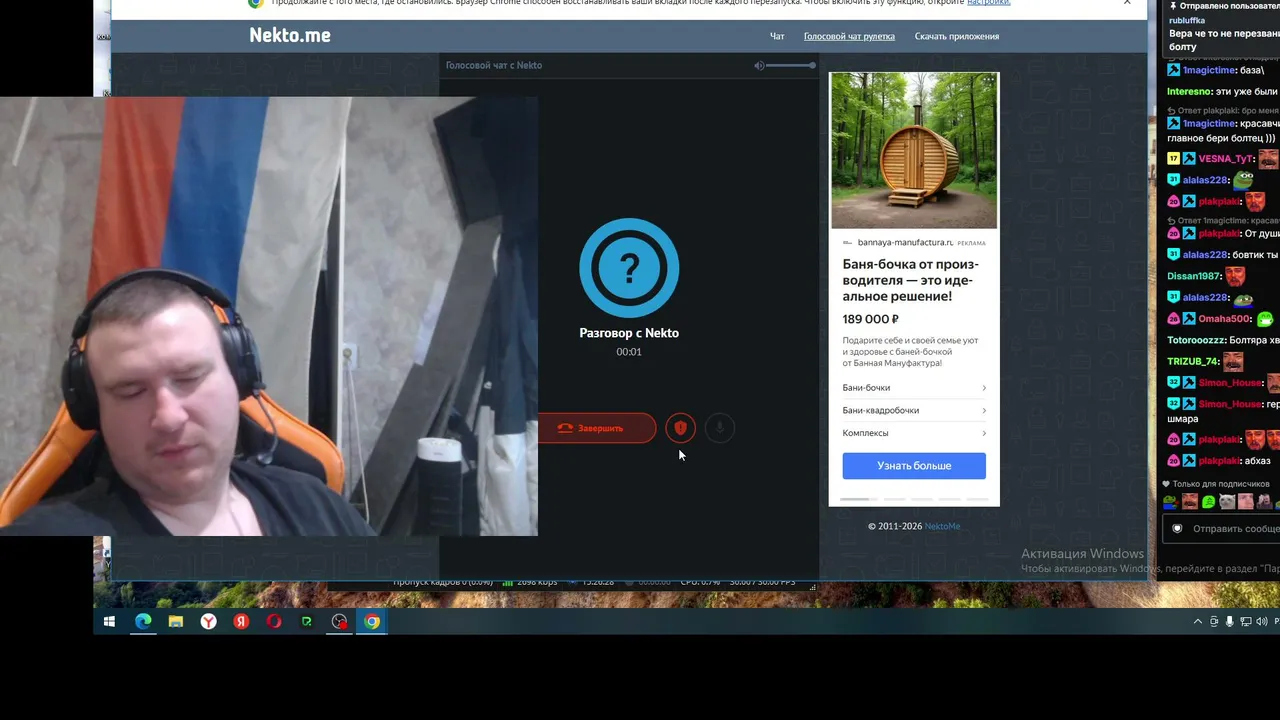The height and width of the screenshot is (720, 1280).
Task: Open Голосовой чат рулетка menu item
Action: pos(849,36)
